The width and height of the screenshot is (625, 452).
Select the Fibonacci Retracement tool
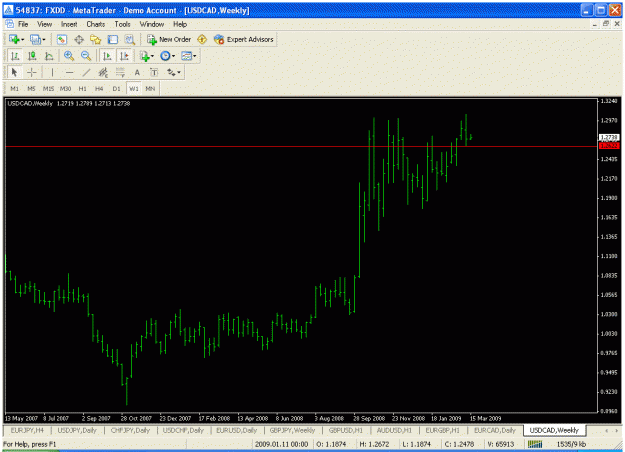(x=120, y=72)
